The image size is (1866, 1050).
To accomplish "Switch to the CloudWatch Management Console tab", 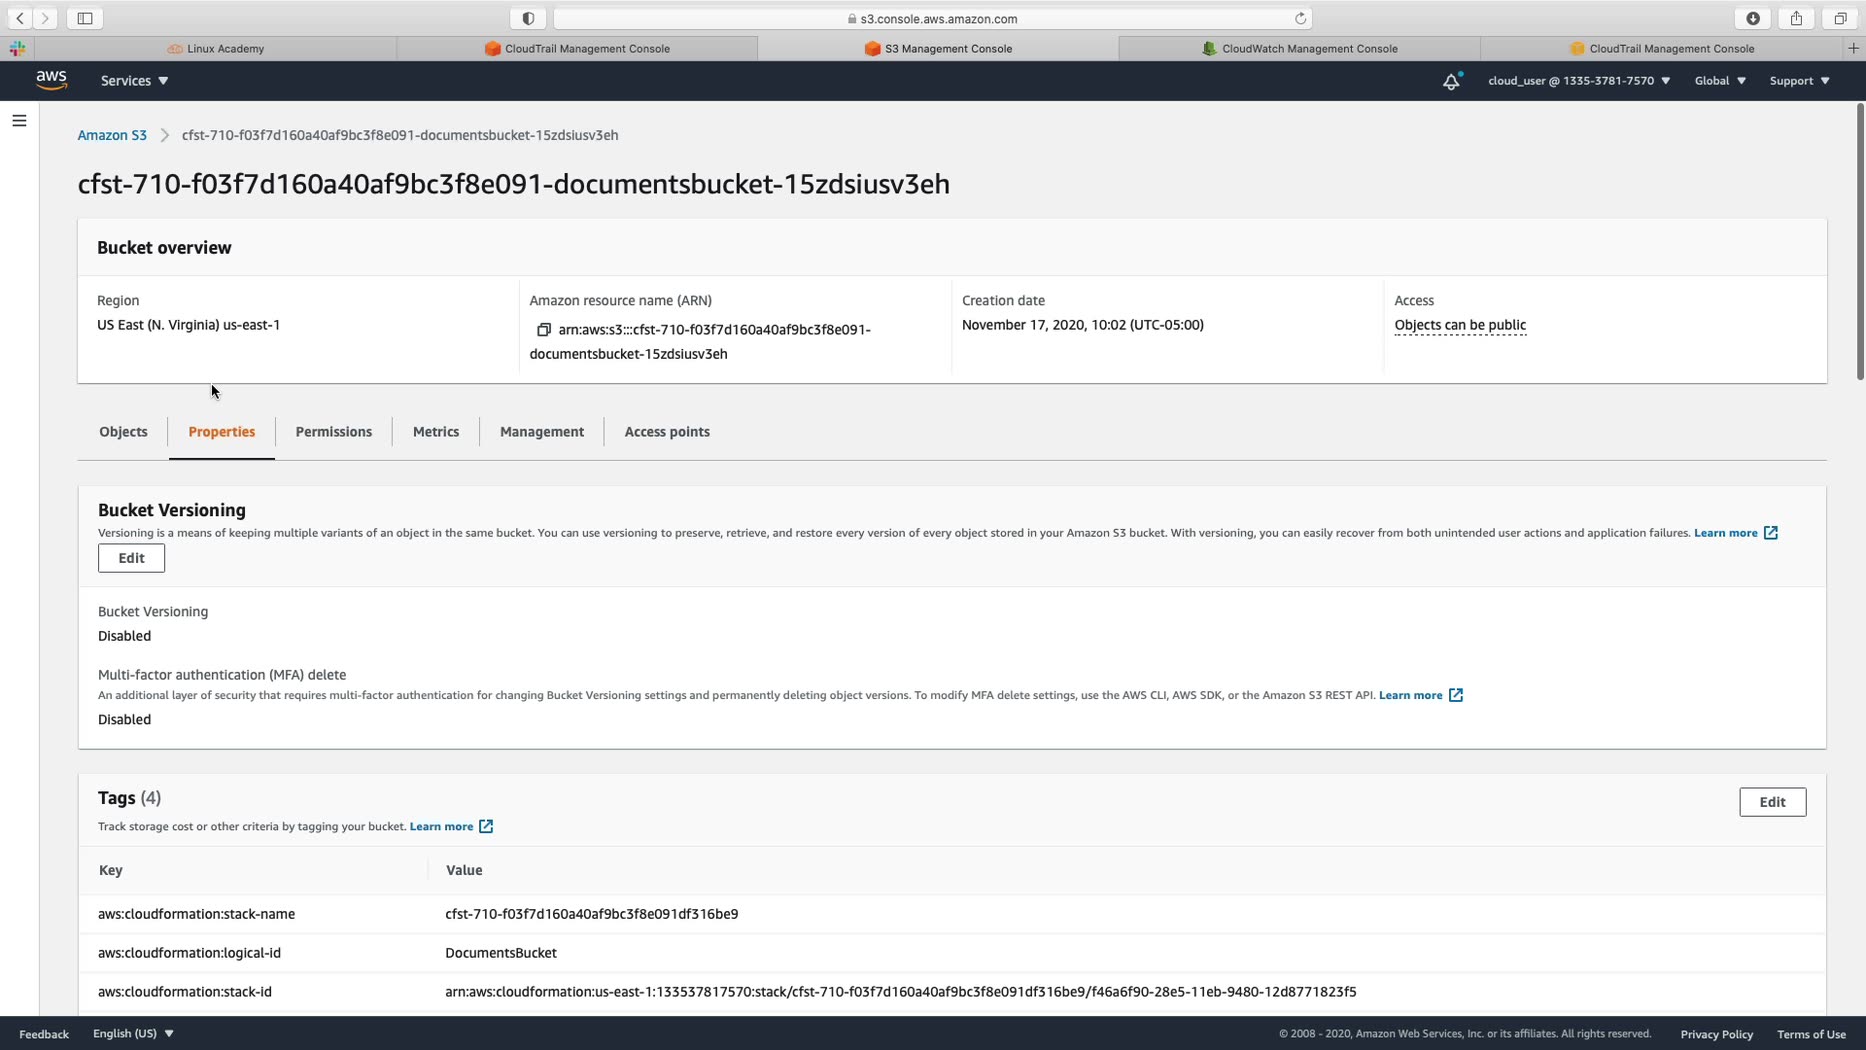I will [x=1299, y=48].
